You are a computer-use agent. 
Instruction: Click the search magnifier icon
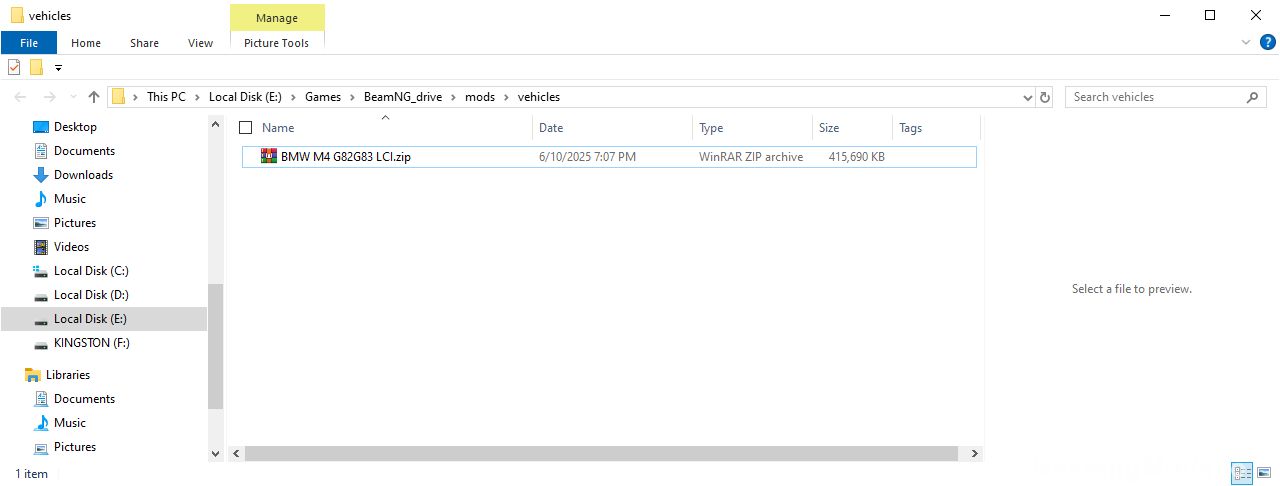1253,97
